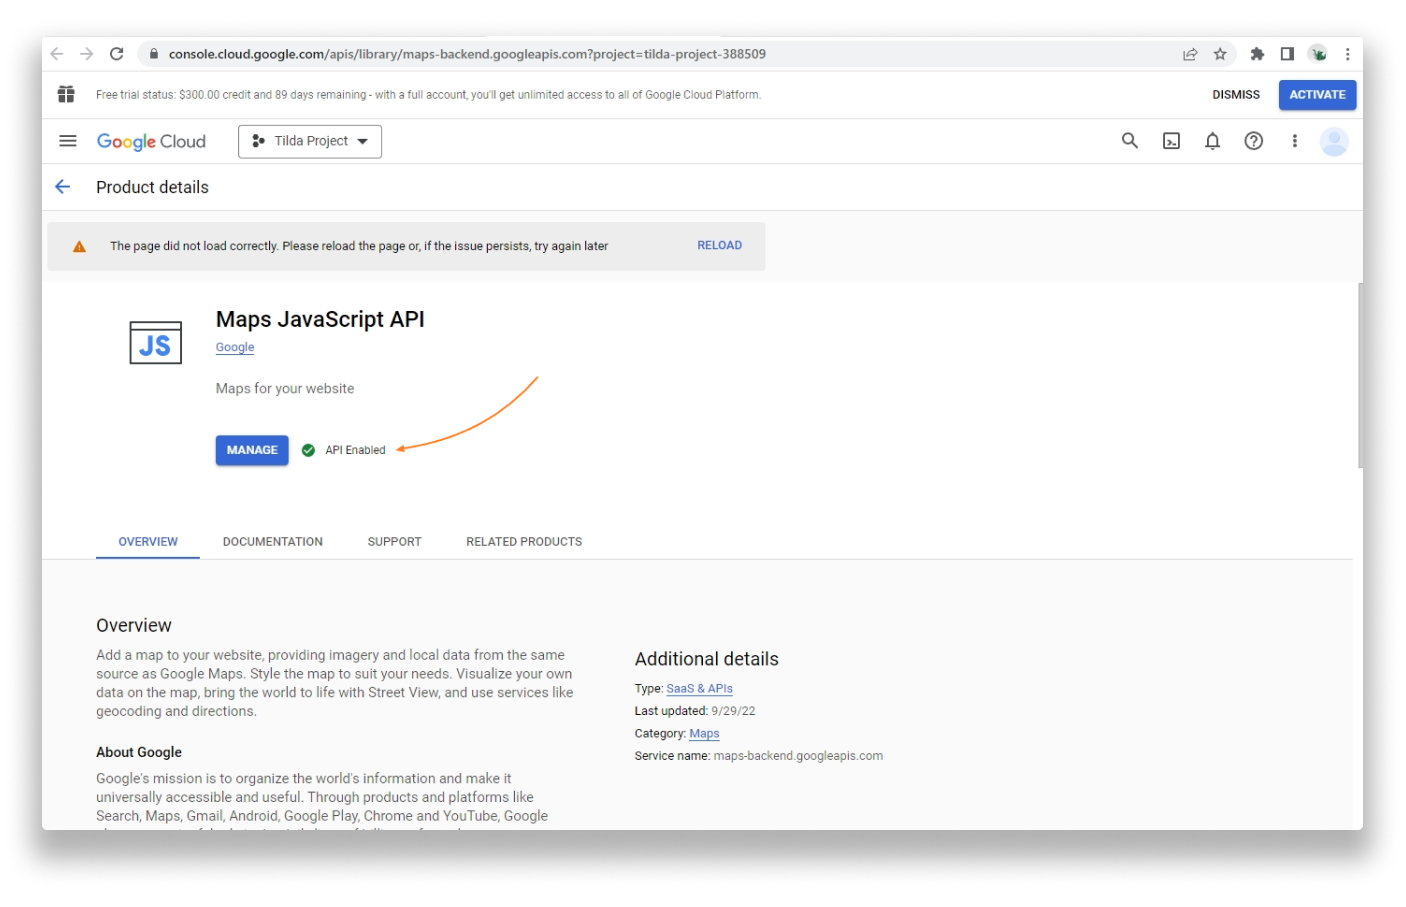Dismiss the free trial banner

pyautogui.click(x=1235, y=95)
